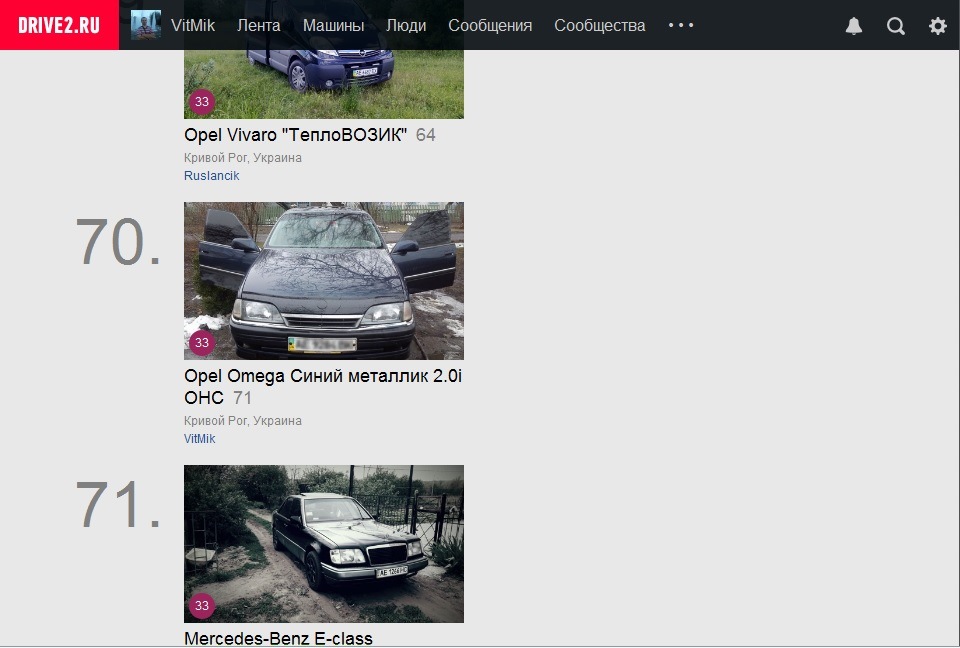Open the Сообщения messages page
Image resolution: width=960 pixels, height=648 pixels.
point(490,26)
